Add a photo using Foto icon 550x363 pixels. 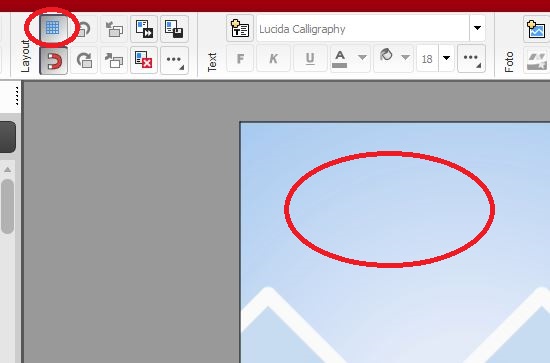[x=536, y=29]
